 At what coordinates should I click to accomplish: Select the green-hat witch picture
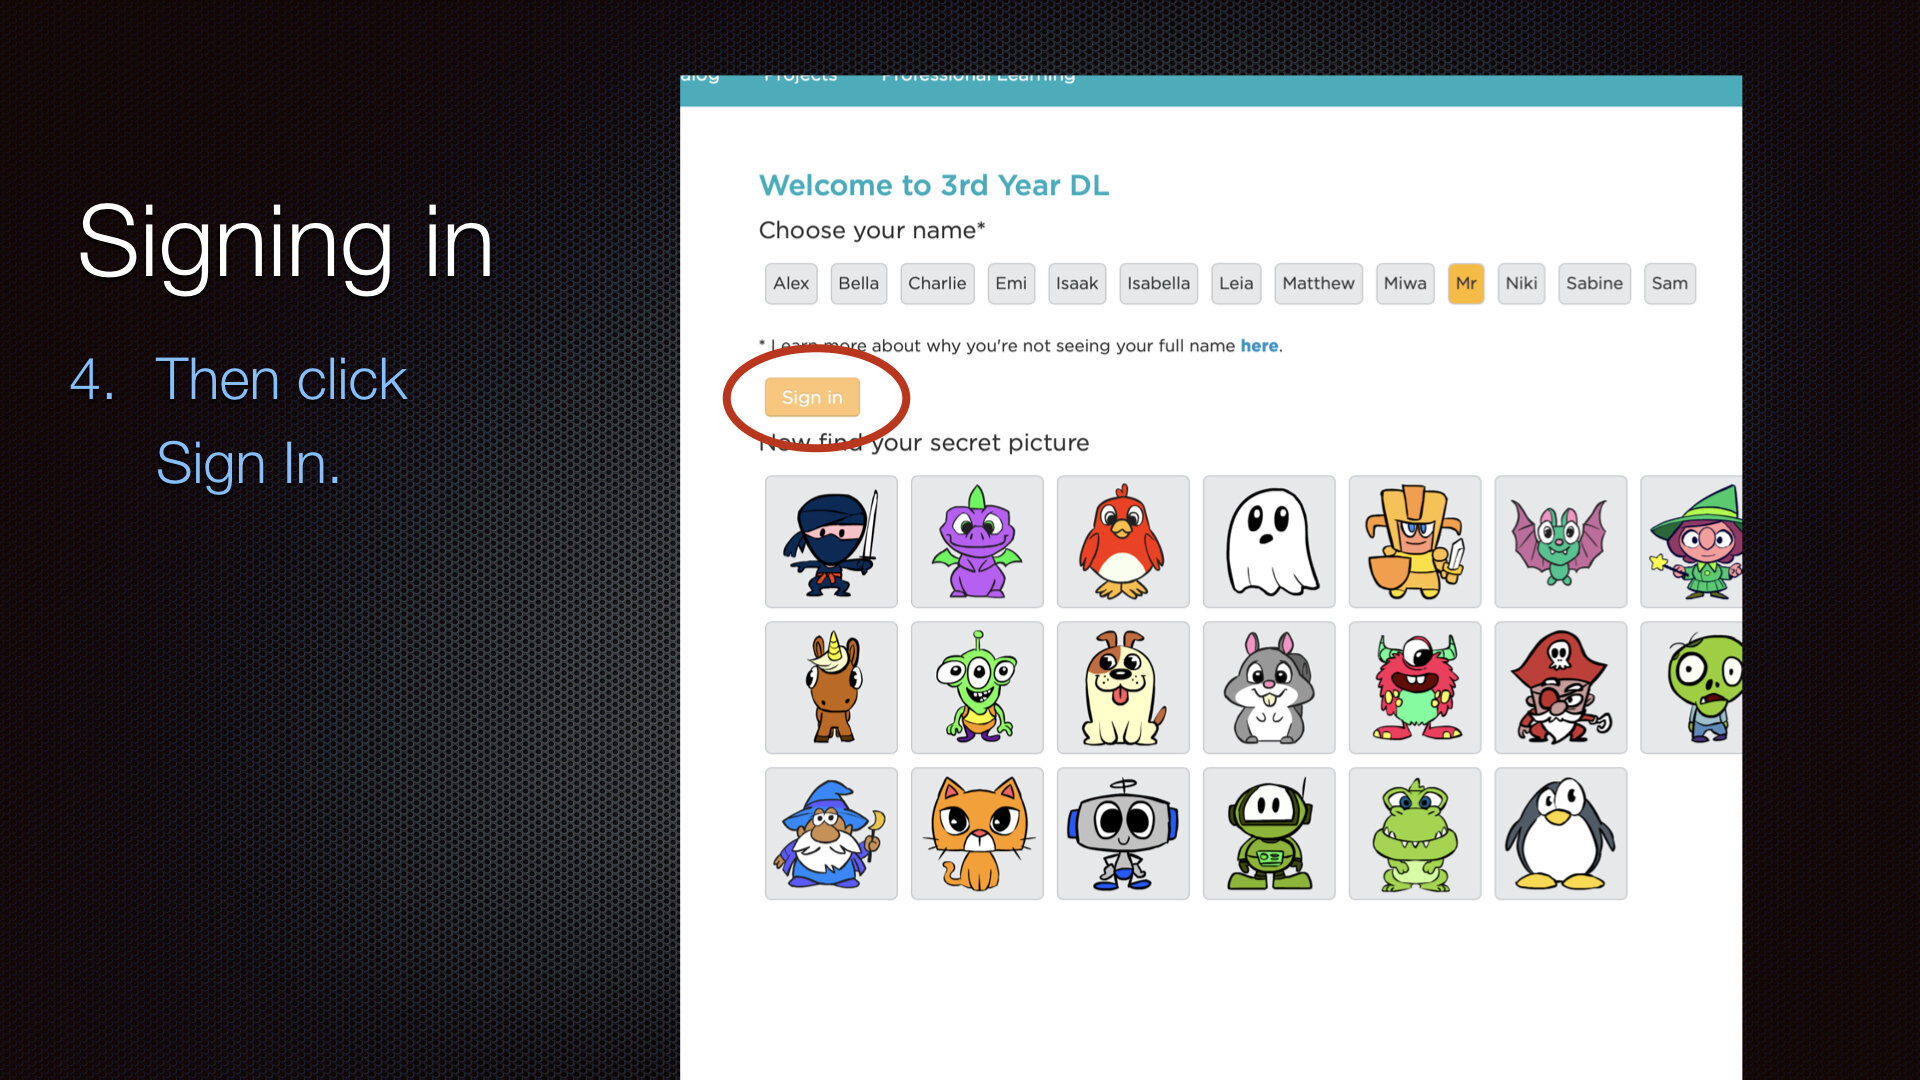[1692, 542]
